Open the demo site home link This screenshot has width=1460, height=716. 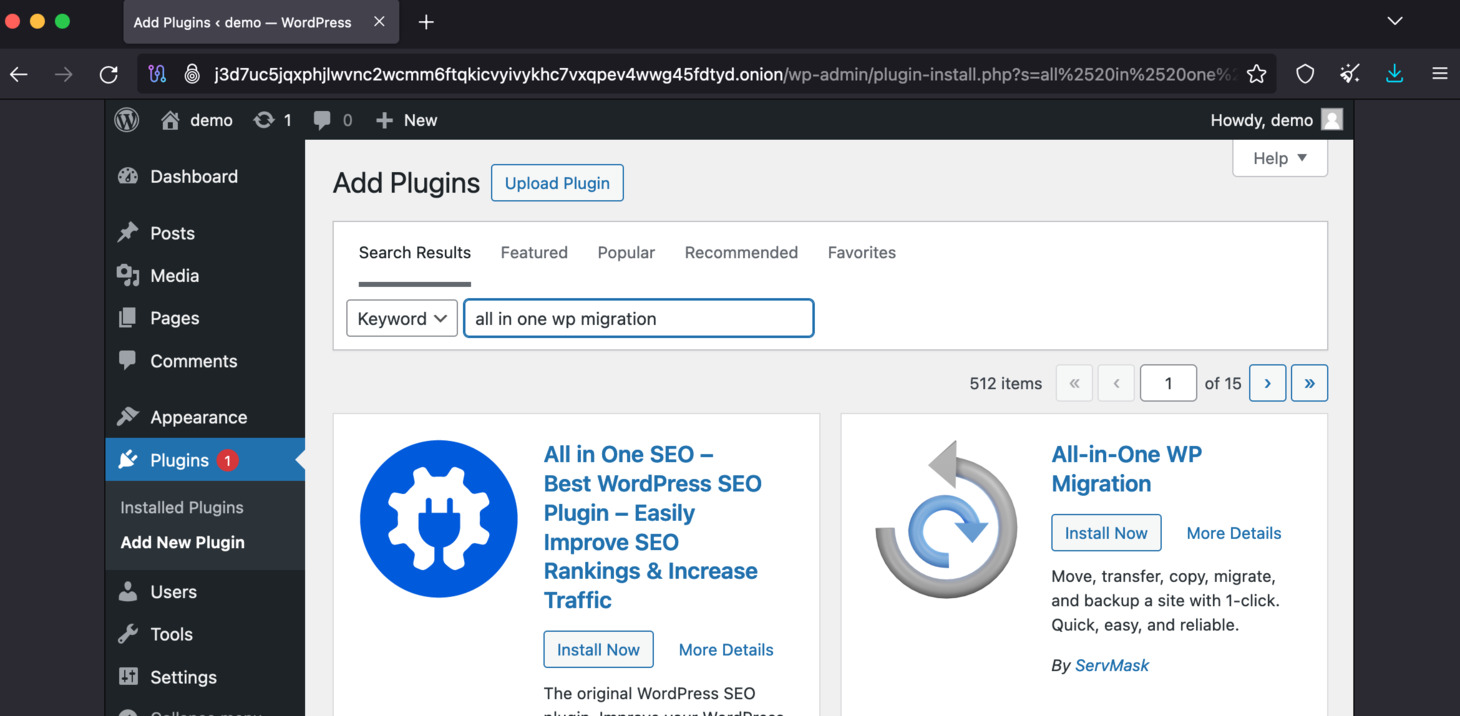pyautogui.click(x=197, y=120)
